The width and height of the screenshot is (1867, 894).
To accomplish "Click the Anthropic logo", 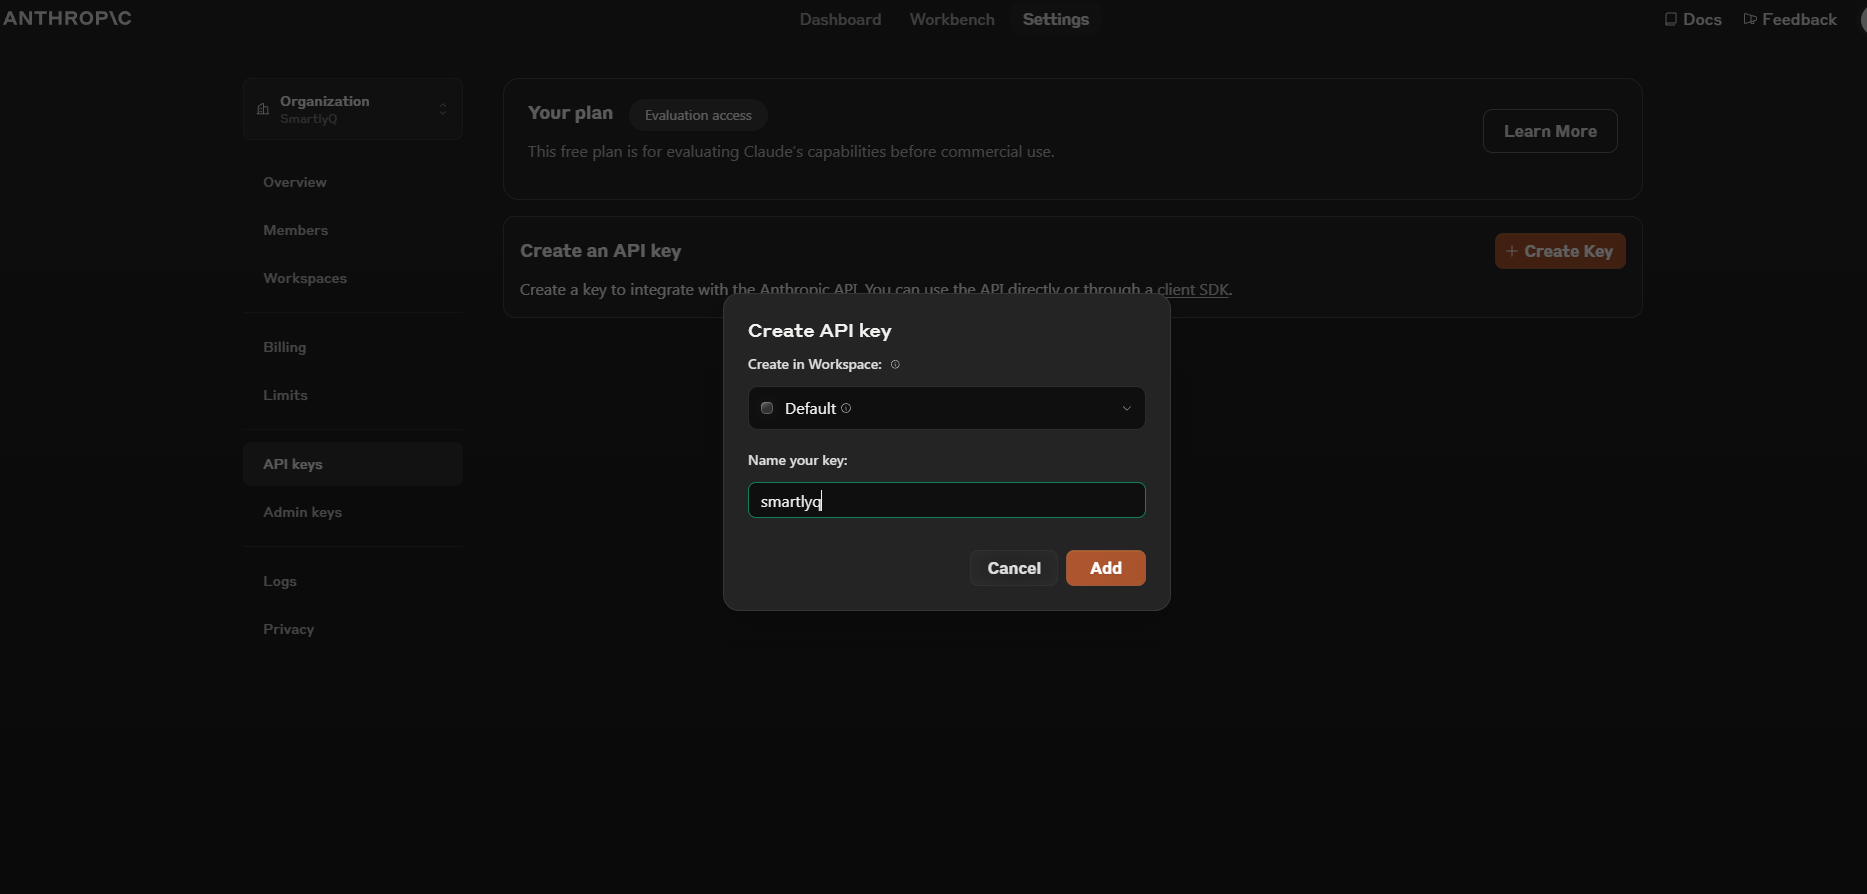I will tap(67, 18).
